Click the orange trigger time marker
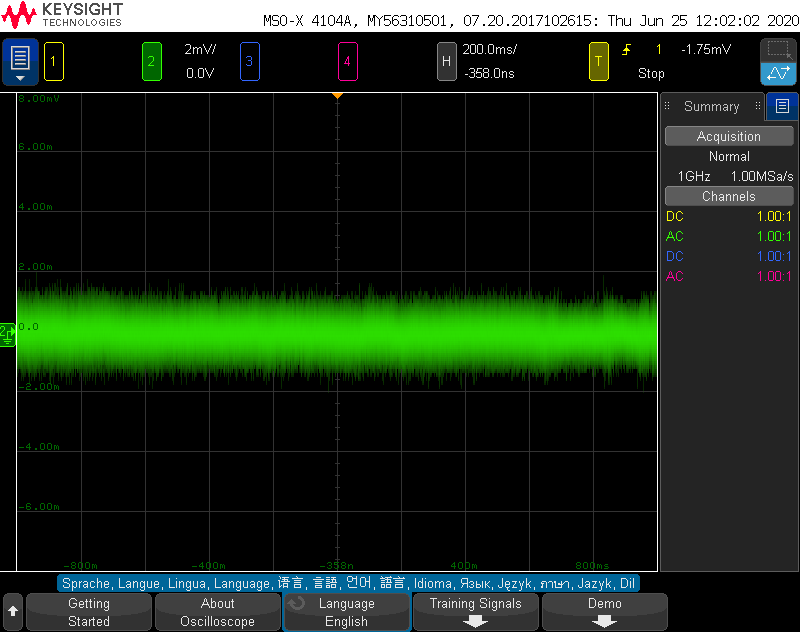Viewport: 800px width, 632px height. click(x=337, y=96)
